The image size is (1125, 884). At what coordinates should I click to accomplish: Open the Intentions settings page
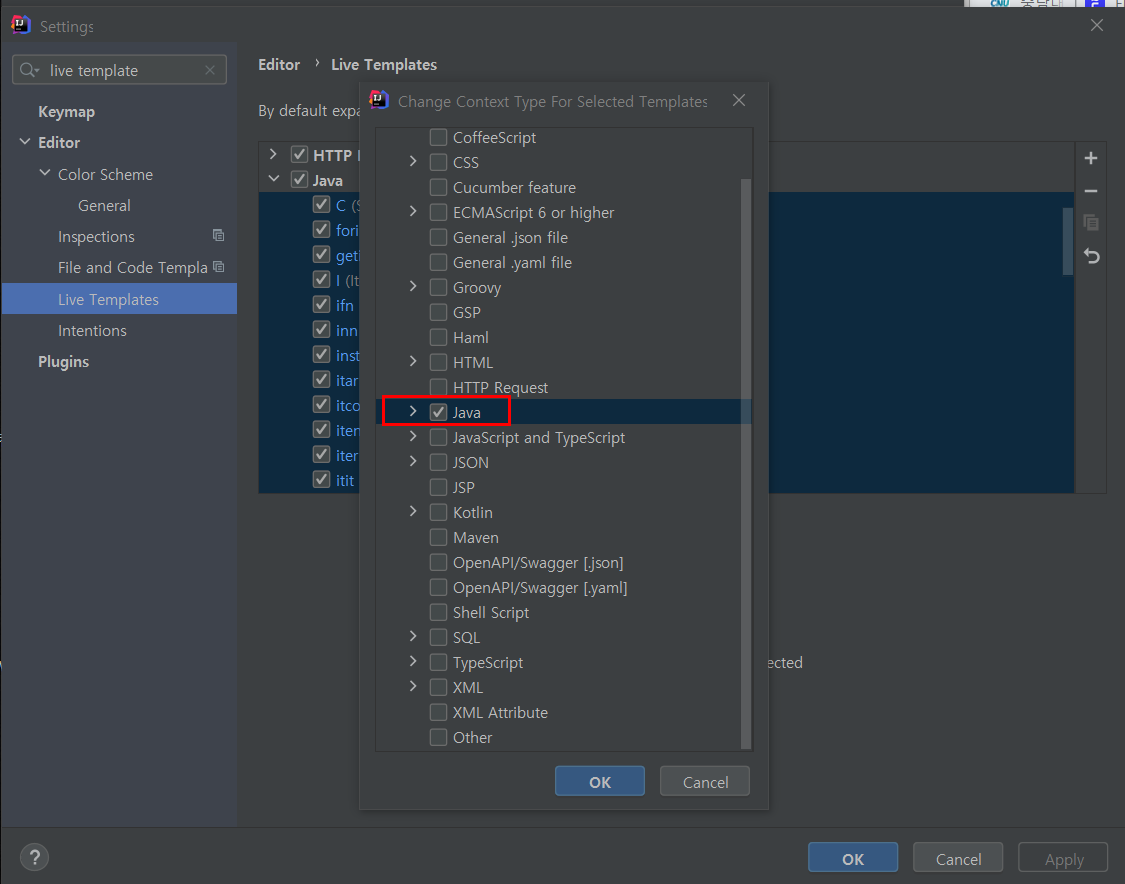[x=92, y=331]
